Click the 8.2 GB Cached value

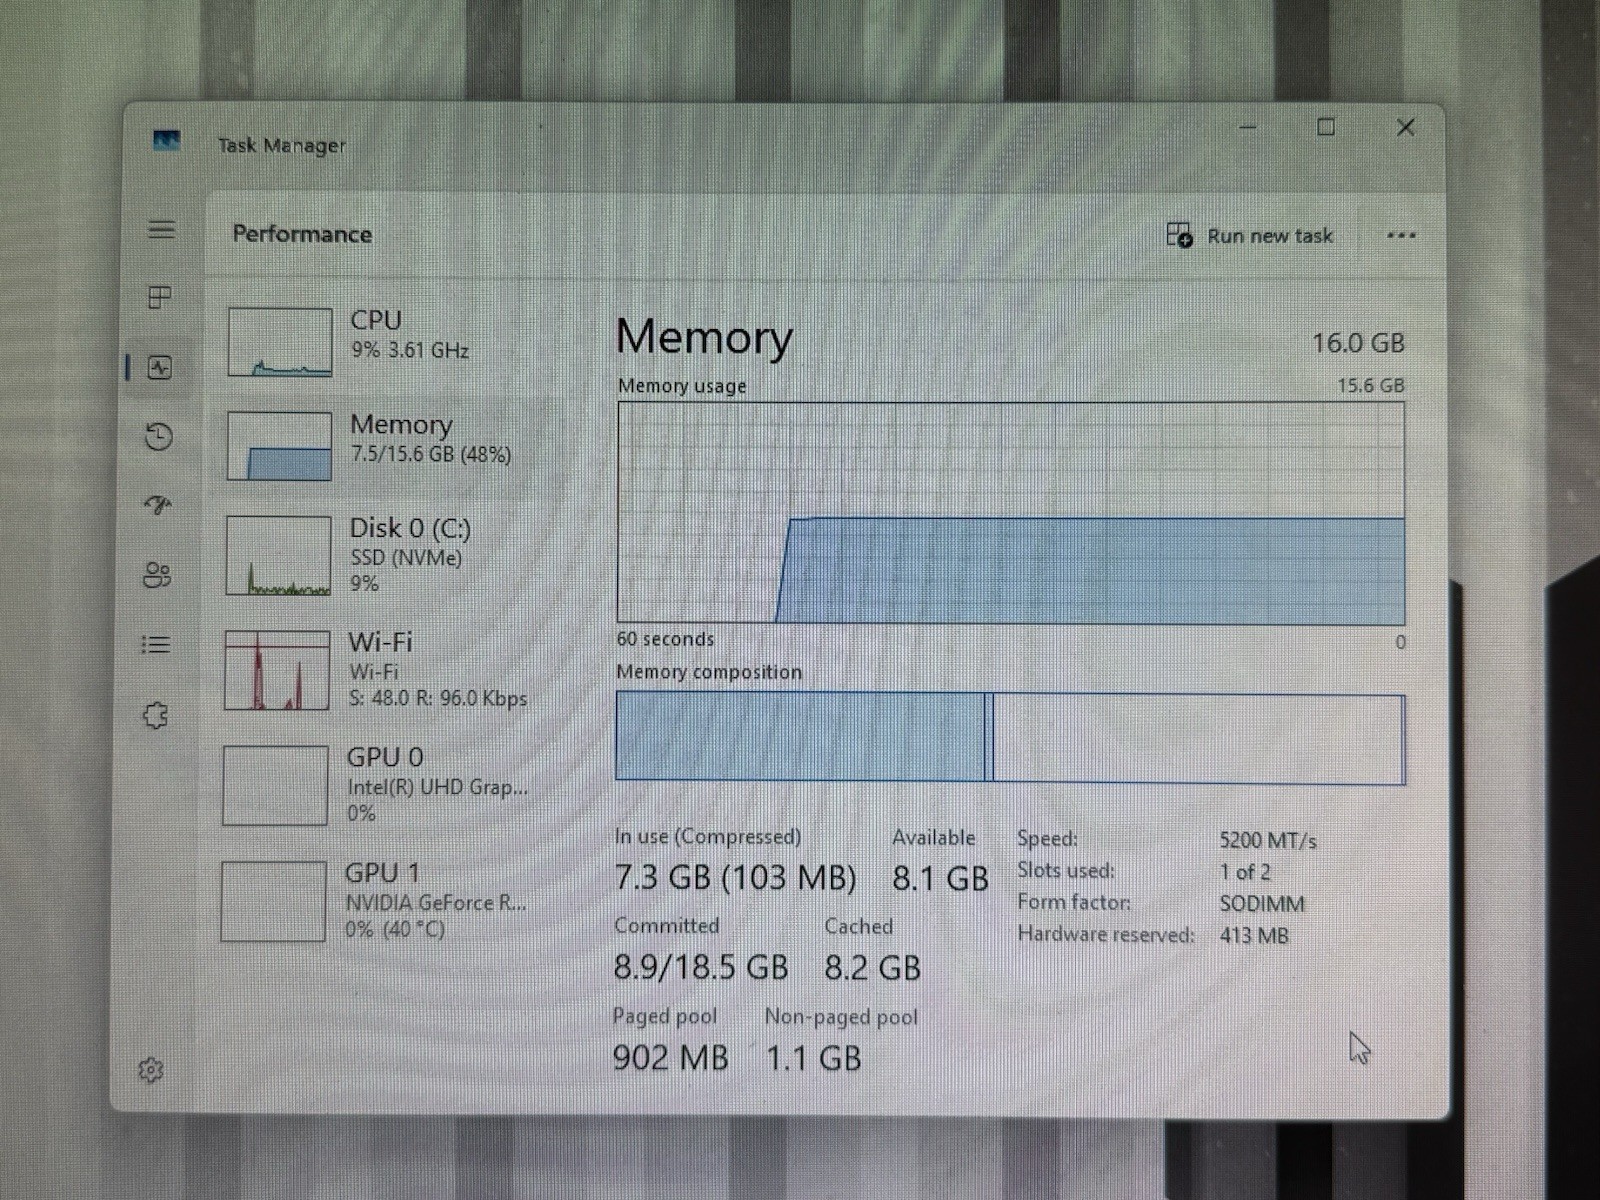[872, 967]
